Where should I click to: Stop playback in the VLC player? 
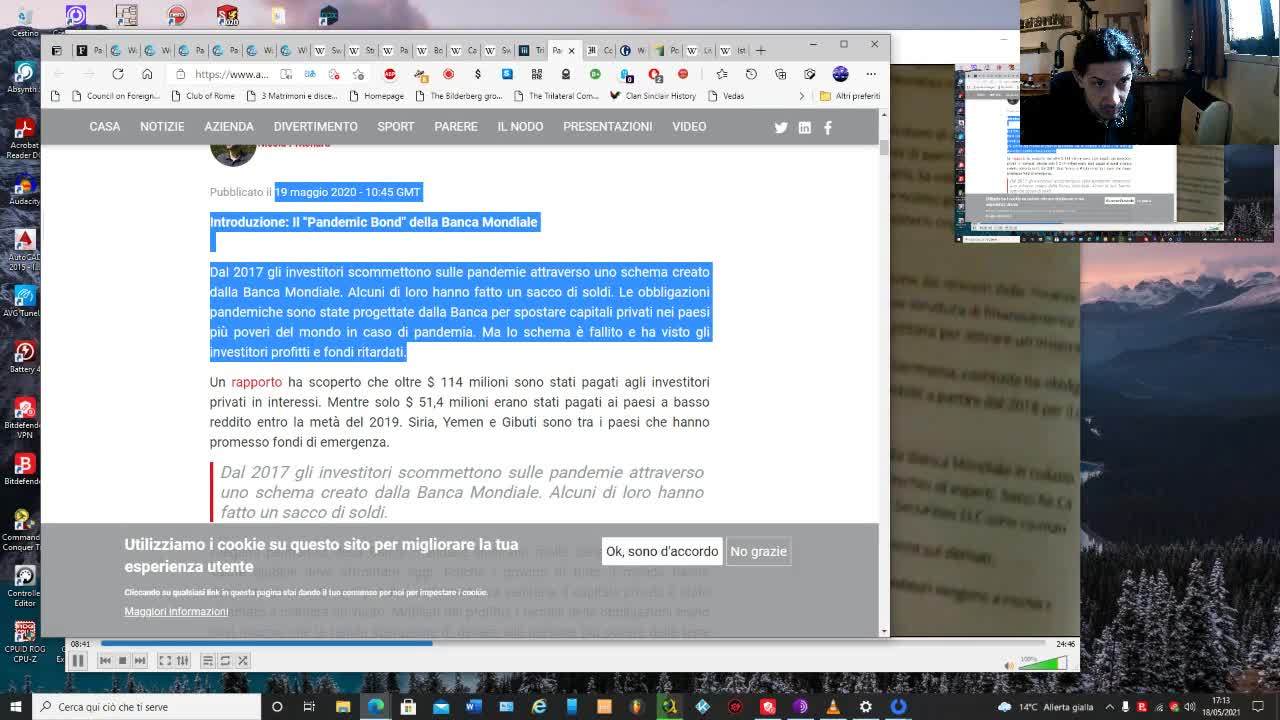point(122,660)
